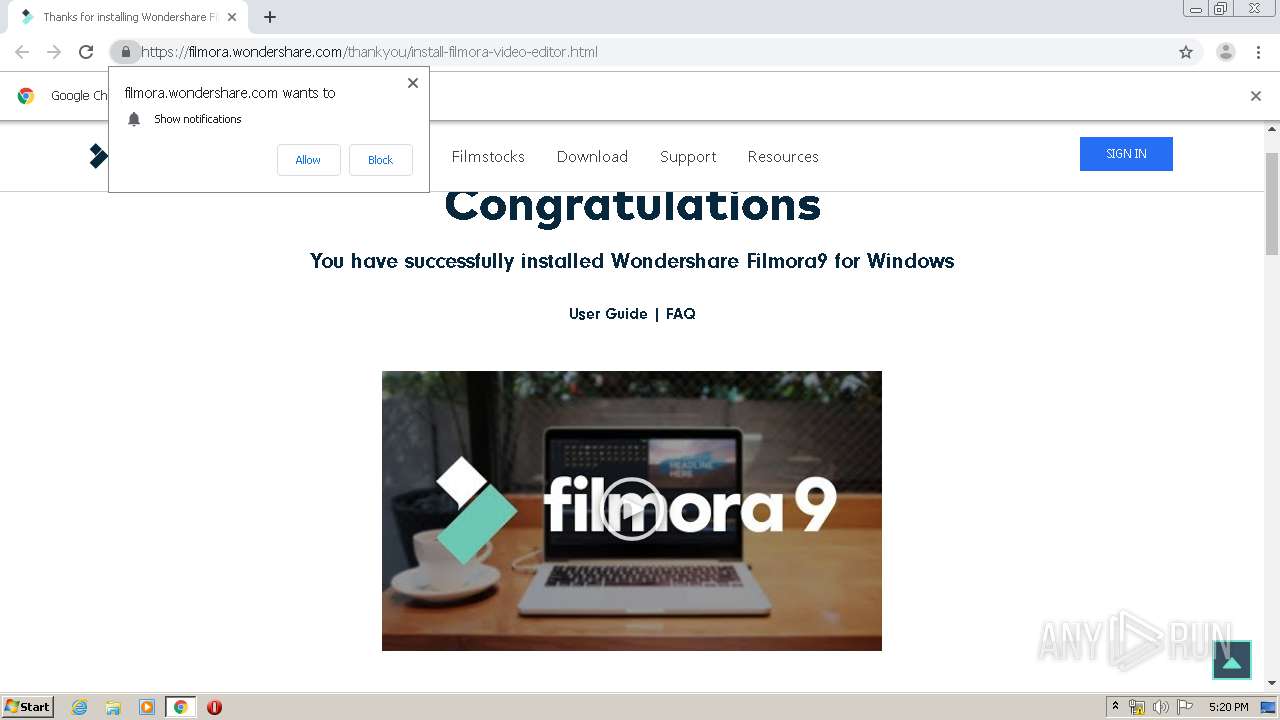This screenshot has height=720, width=1280.
Task: Click the volume speaker tray icon
Action: point(1161,707)
